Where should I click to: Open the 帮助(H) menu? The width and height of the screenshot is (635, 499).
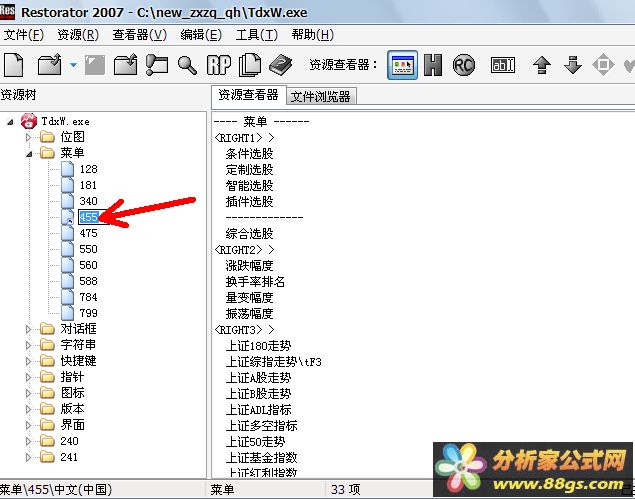[313, 35]
